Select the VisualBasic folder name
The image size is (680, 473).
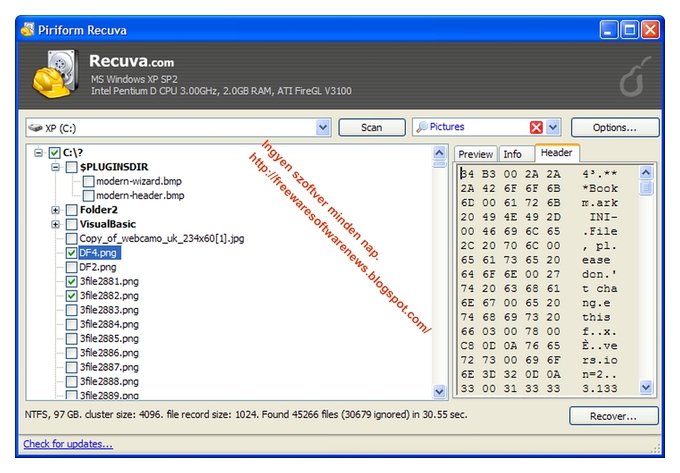click(108, 224)
